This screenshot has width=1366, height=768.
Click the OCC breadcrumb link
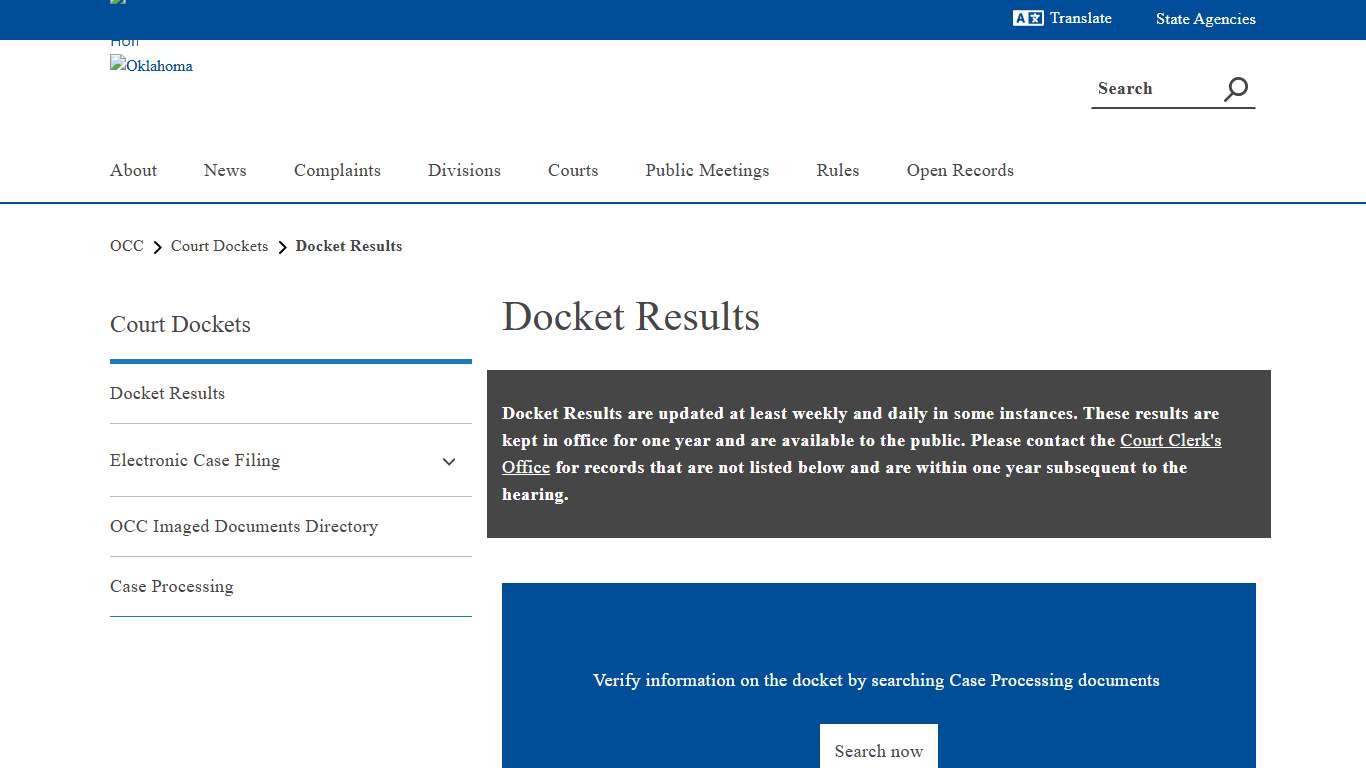click(126, 246)
